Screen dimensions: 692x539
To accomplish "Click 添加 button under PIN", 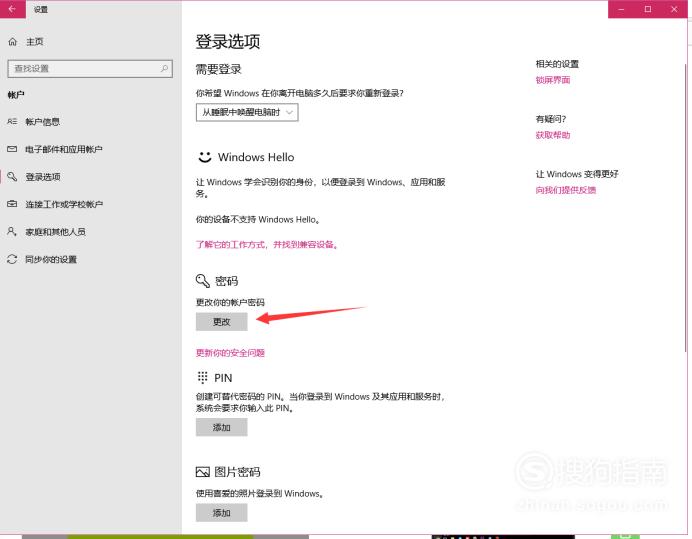I will pyautogui.click(x=222, y=427).
